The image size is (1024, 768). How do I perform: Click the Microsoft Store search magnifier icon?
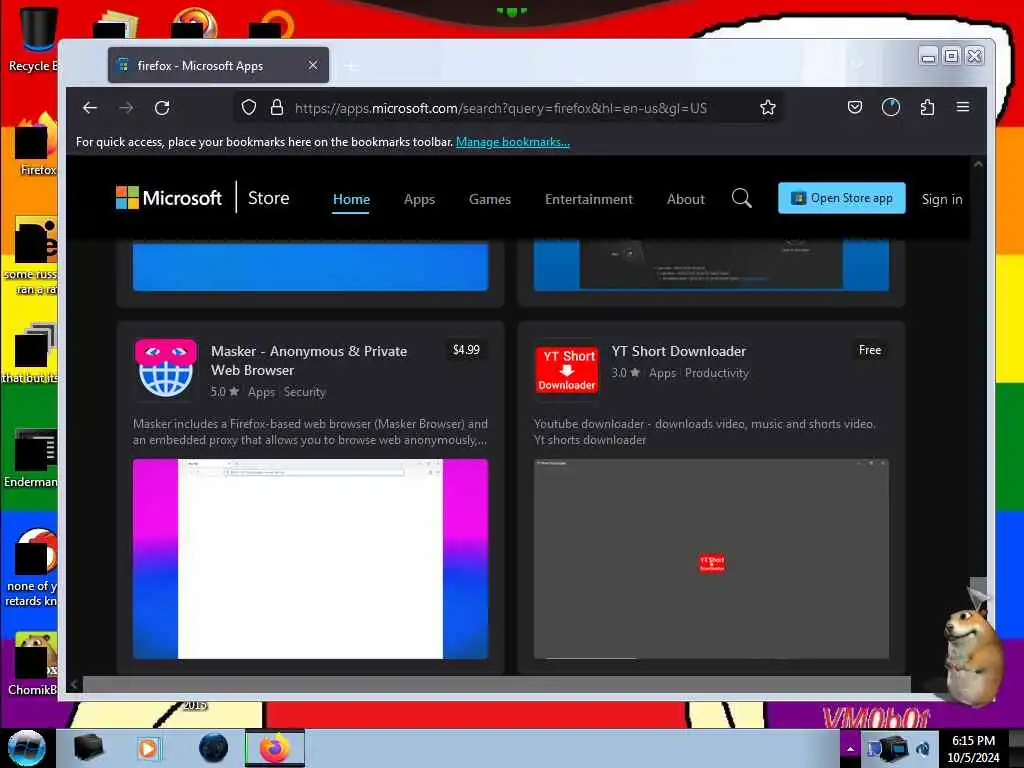741,199
